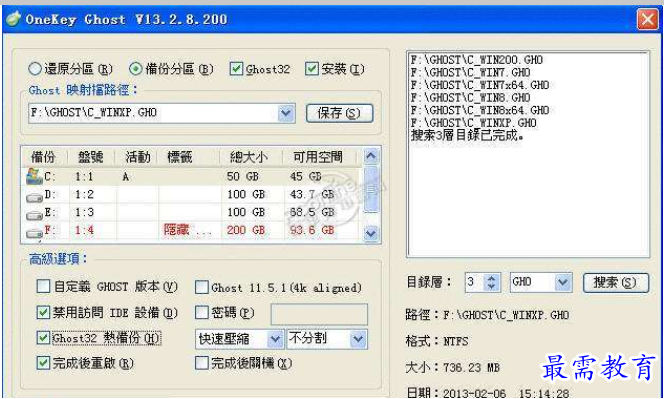Close the OneKey Ghost window
The image size is (664, 399).
pos(647,19)
